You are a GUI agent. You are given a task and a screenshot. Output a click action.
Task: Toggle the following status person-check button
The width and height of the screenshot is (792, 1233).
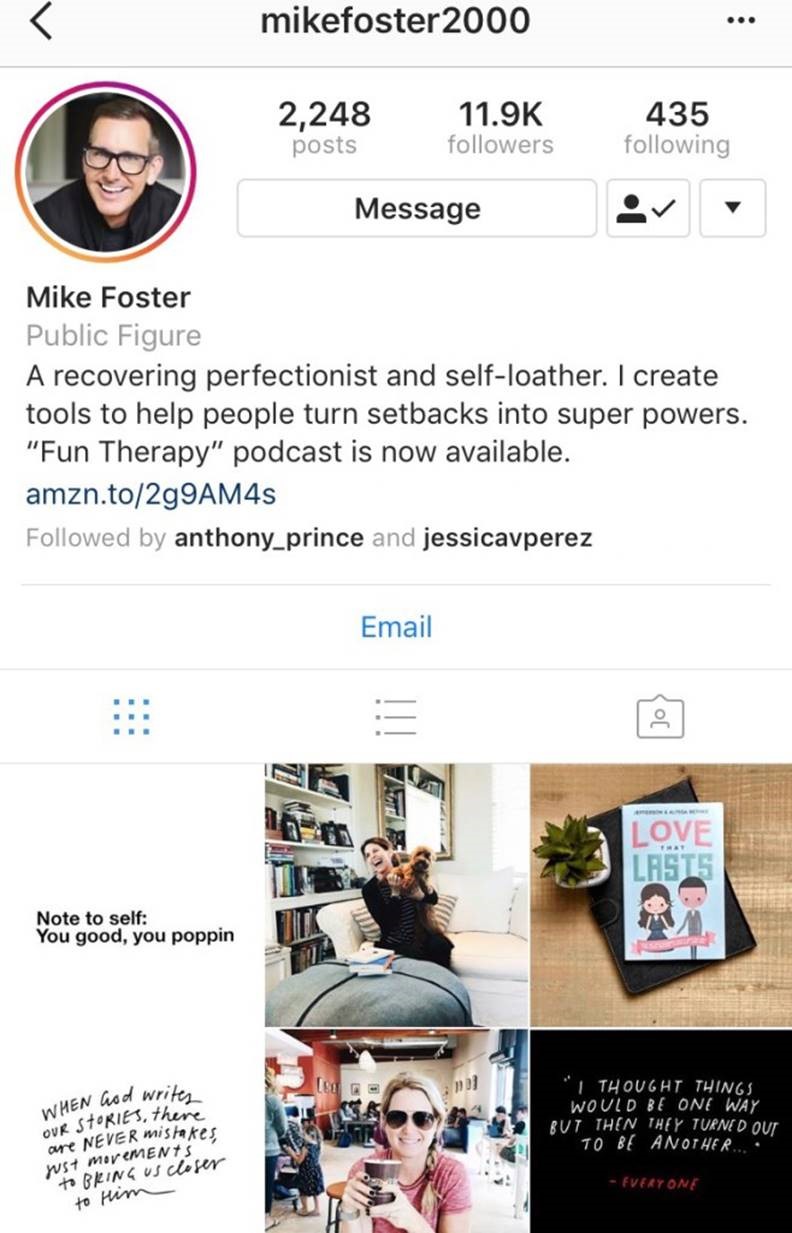click(648, 208)
